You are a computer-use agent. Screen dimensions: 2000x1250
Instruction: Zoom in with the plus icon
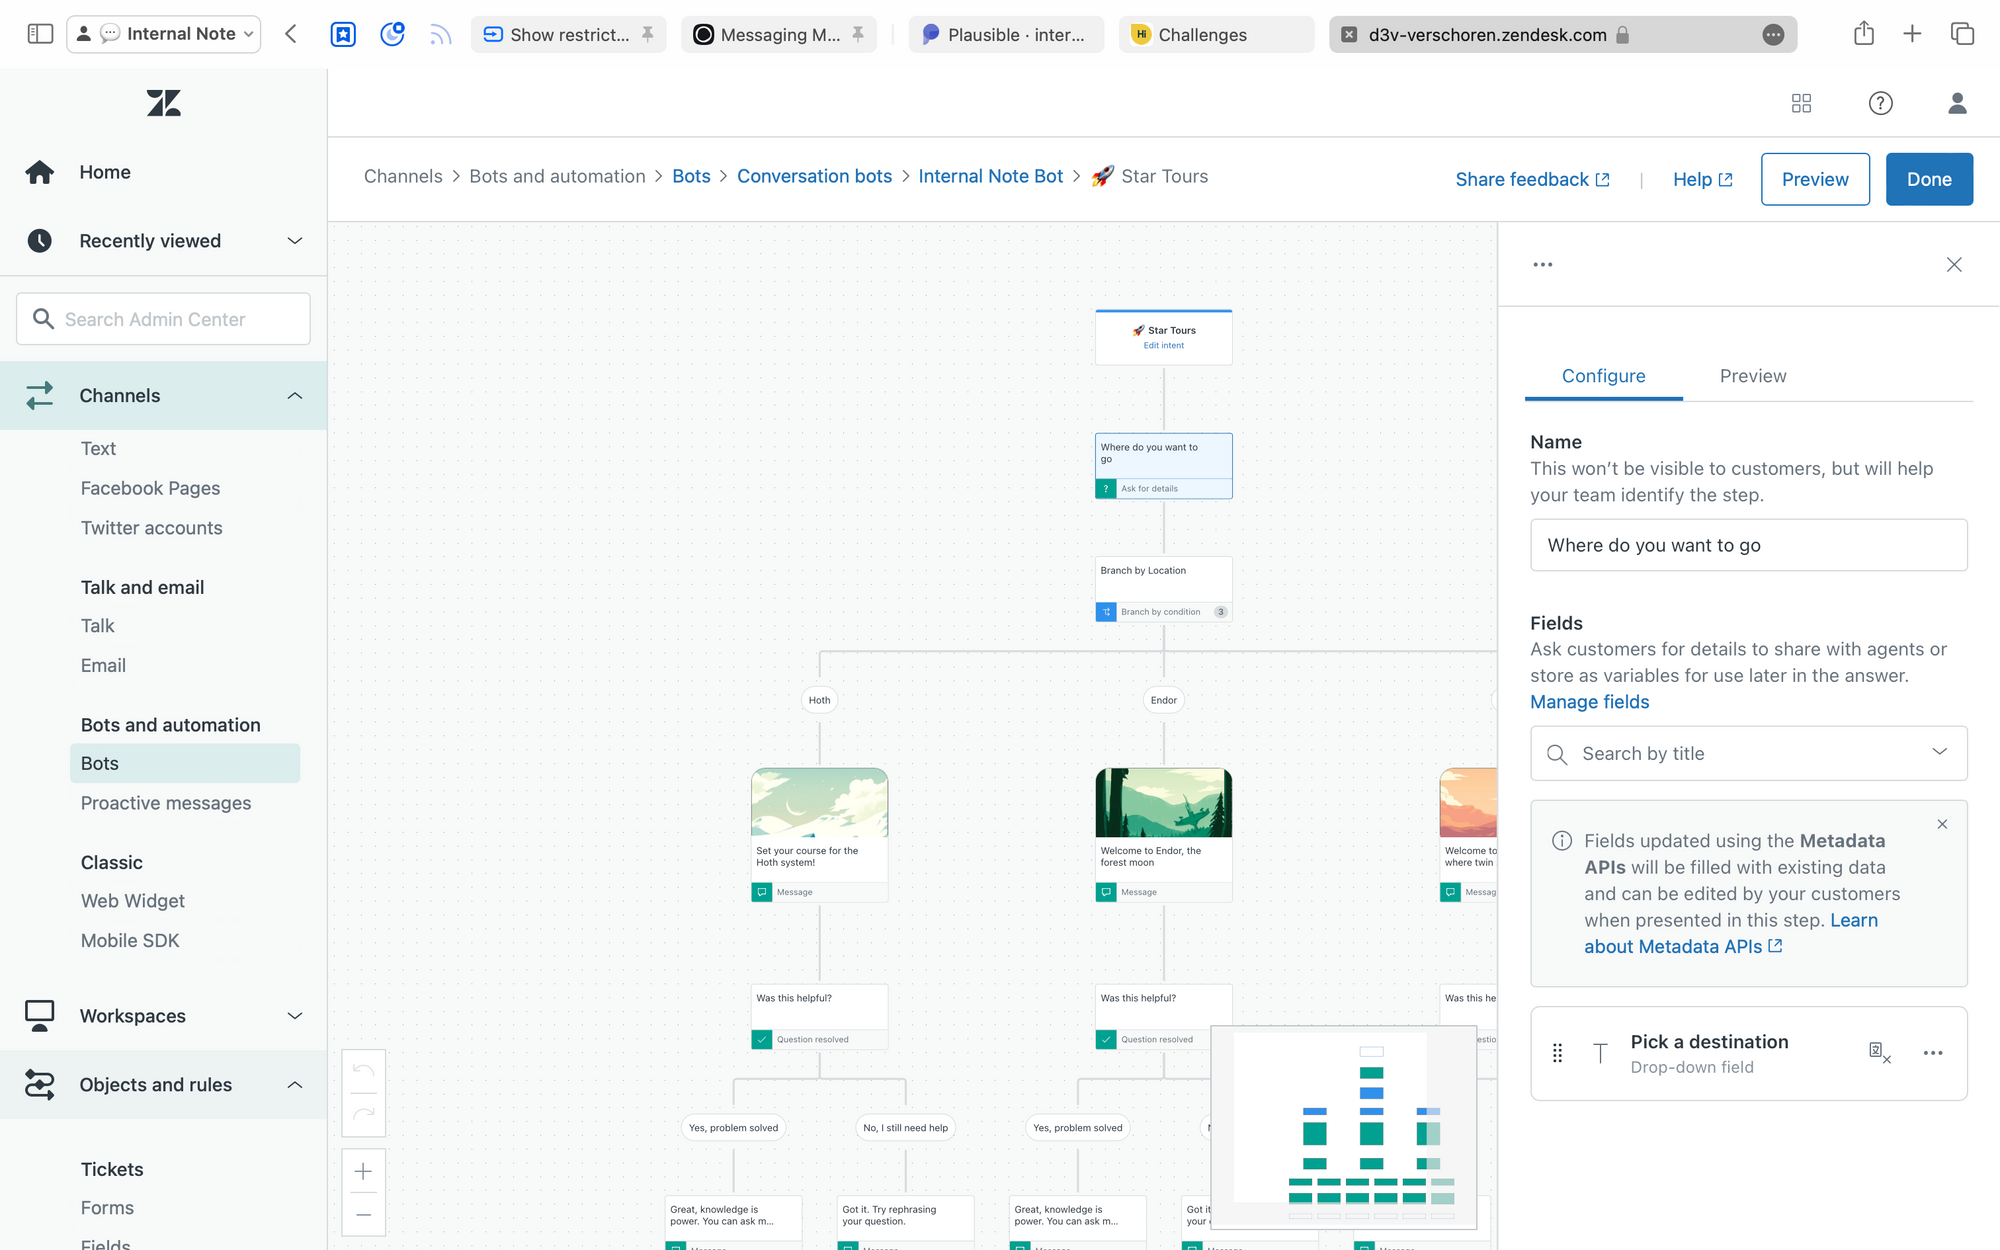[363, 1171]
